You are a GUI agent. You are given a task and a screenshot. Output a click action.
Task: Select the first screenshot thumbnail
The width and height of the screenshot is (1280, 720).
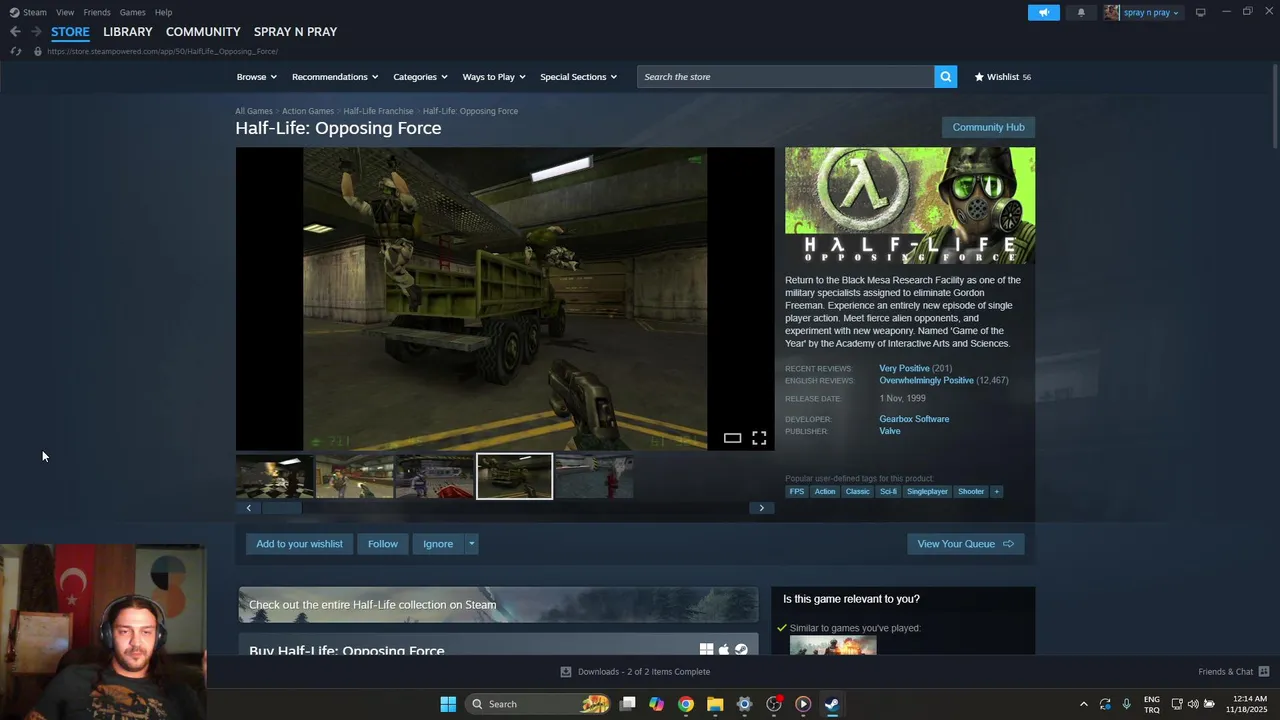275,476
